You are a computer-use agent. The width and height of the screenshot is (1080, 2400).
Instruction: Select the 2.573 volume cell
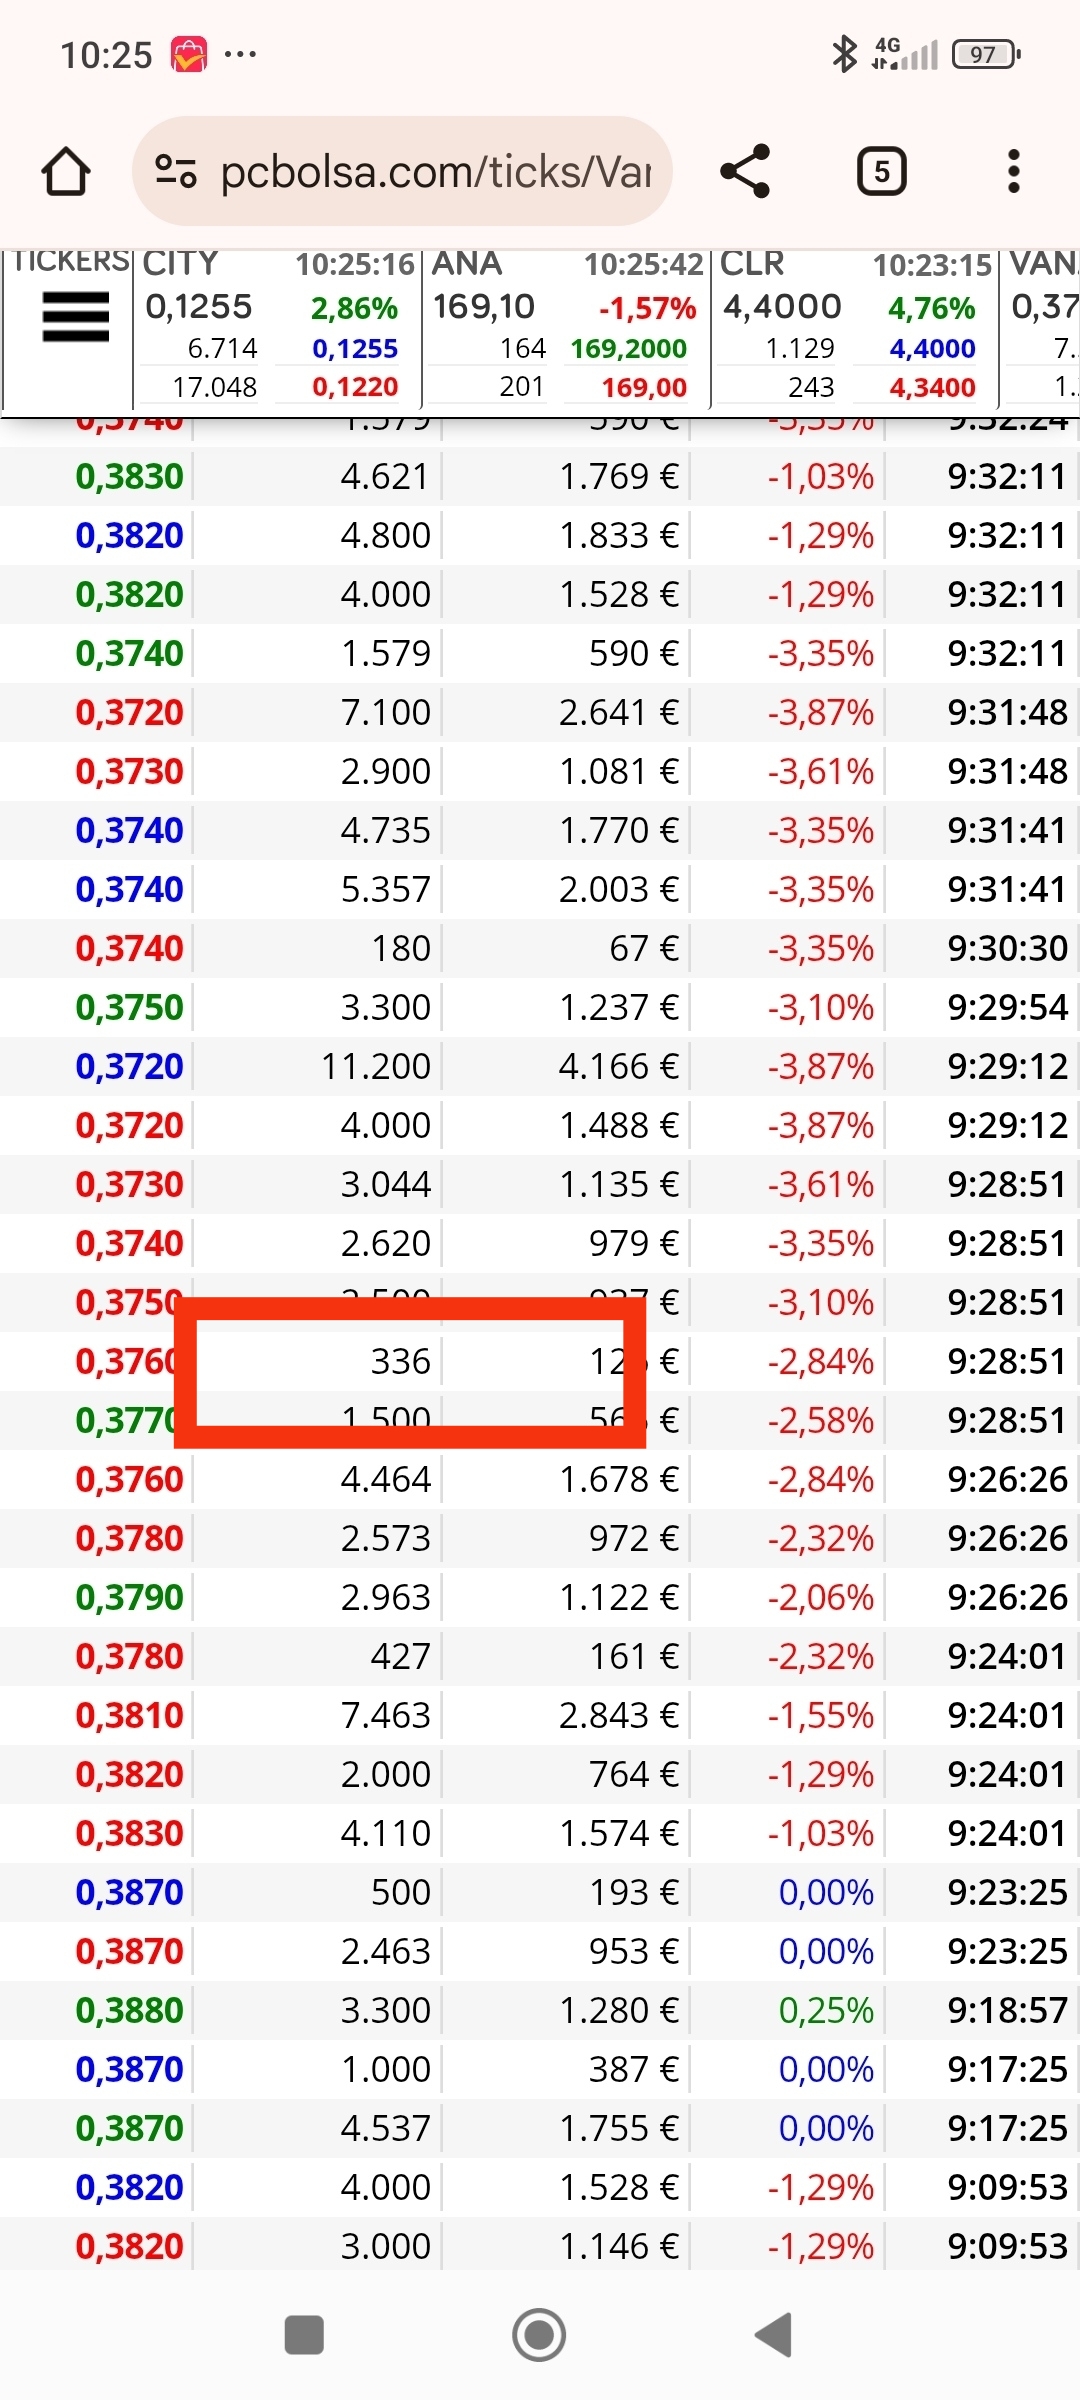point(385,1539)
